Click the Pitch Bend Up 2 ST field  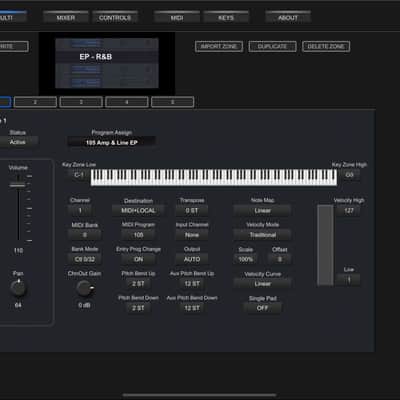138,284
